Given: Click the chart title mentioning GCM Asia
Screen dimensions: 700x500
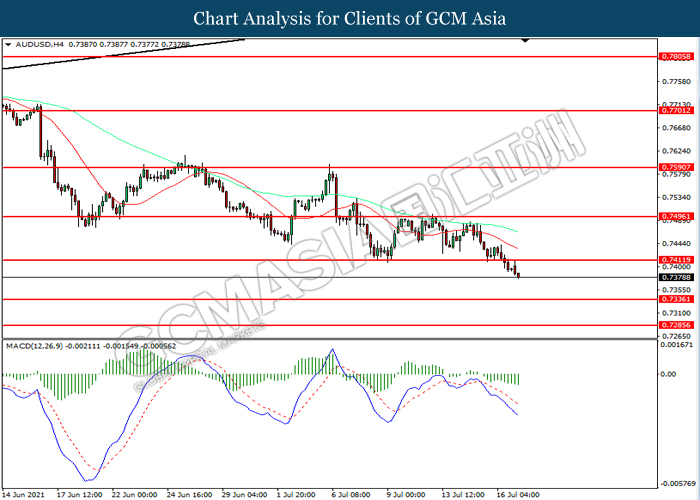Looking at the screenshot, I should 349,18.
